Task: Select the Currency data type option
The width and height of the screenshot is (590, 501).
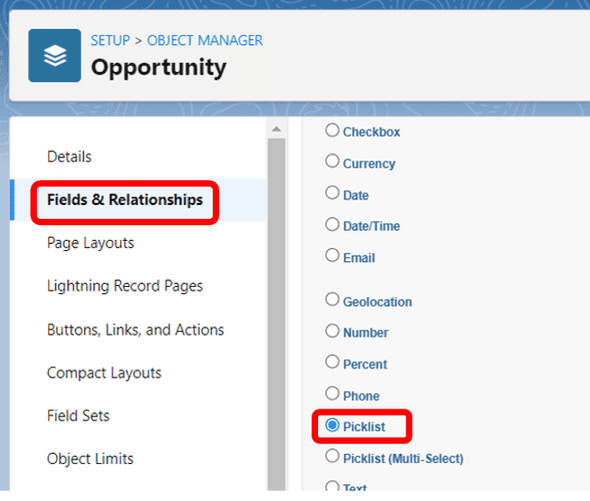Action: 332,161
